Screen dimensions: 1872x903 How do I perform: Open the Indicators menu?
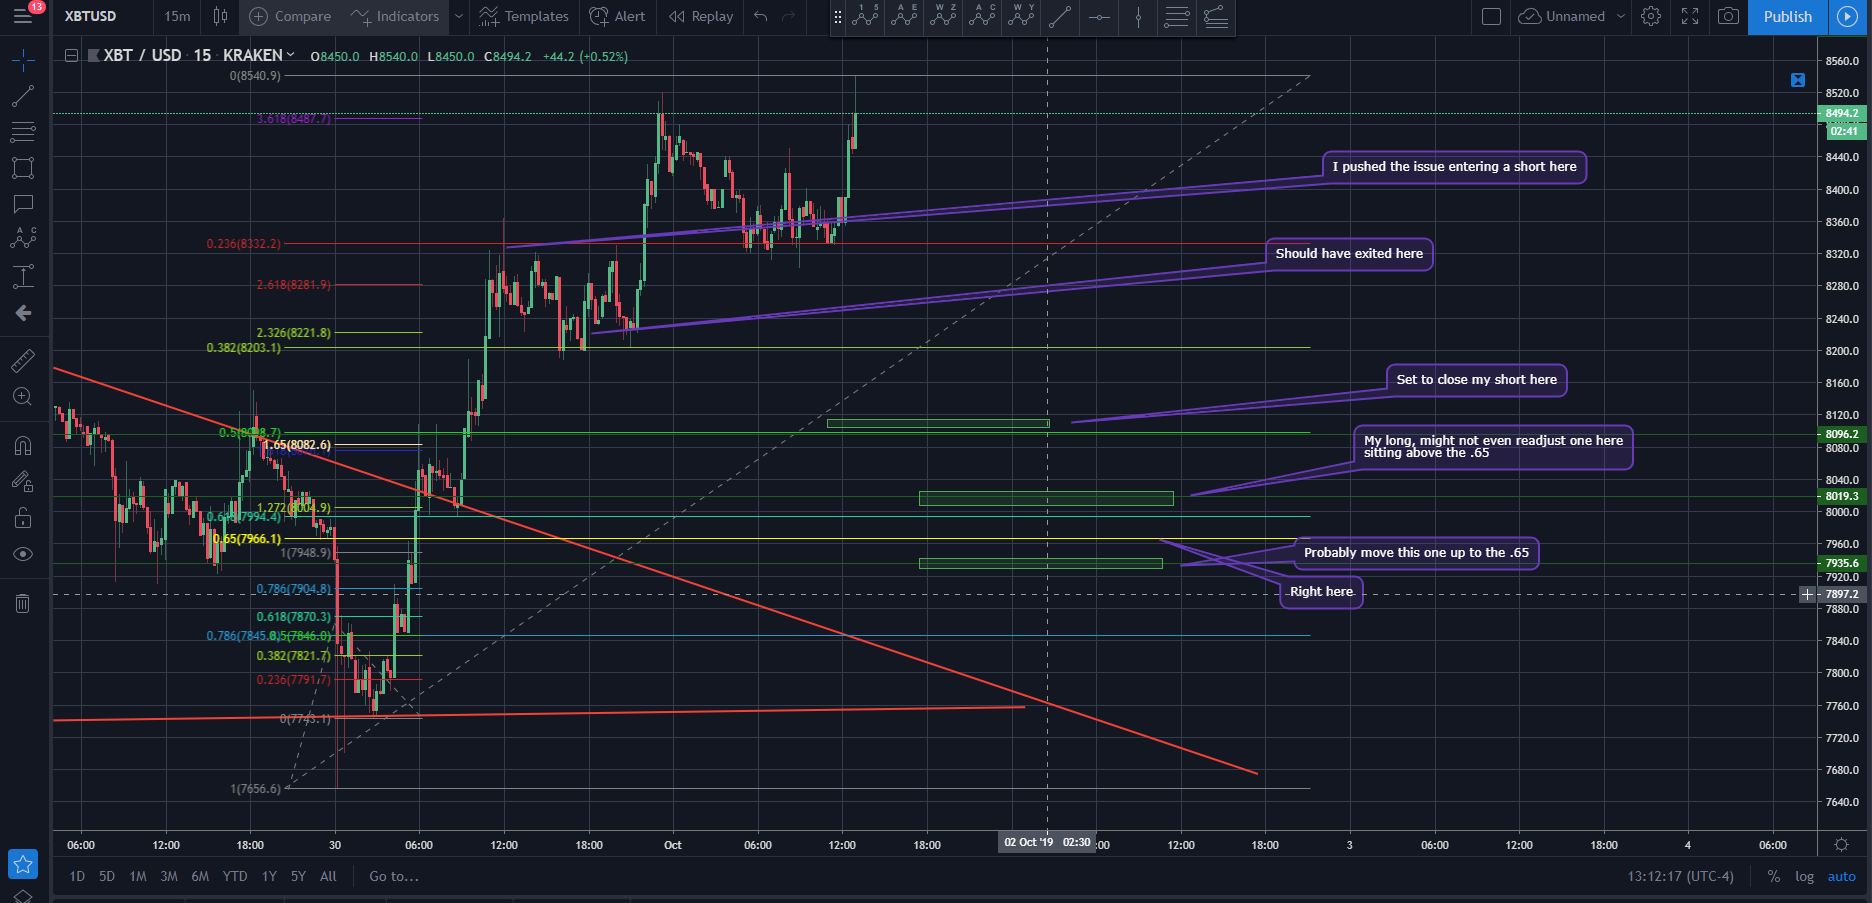[396, 16]
